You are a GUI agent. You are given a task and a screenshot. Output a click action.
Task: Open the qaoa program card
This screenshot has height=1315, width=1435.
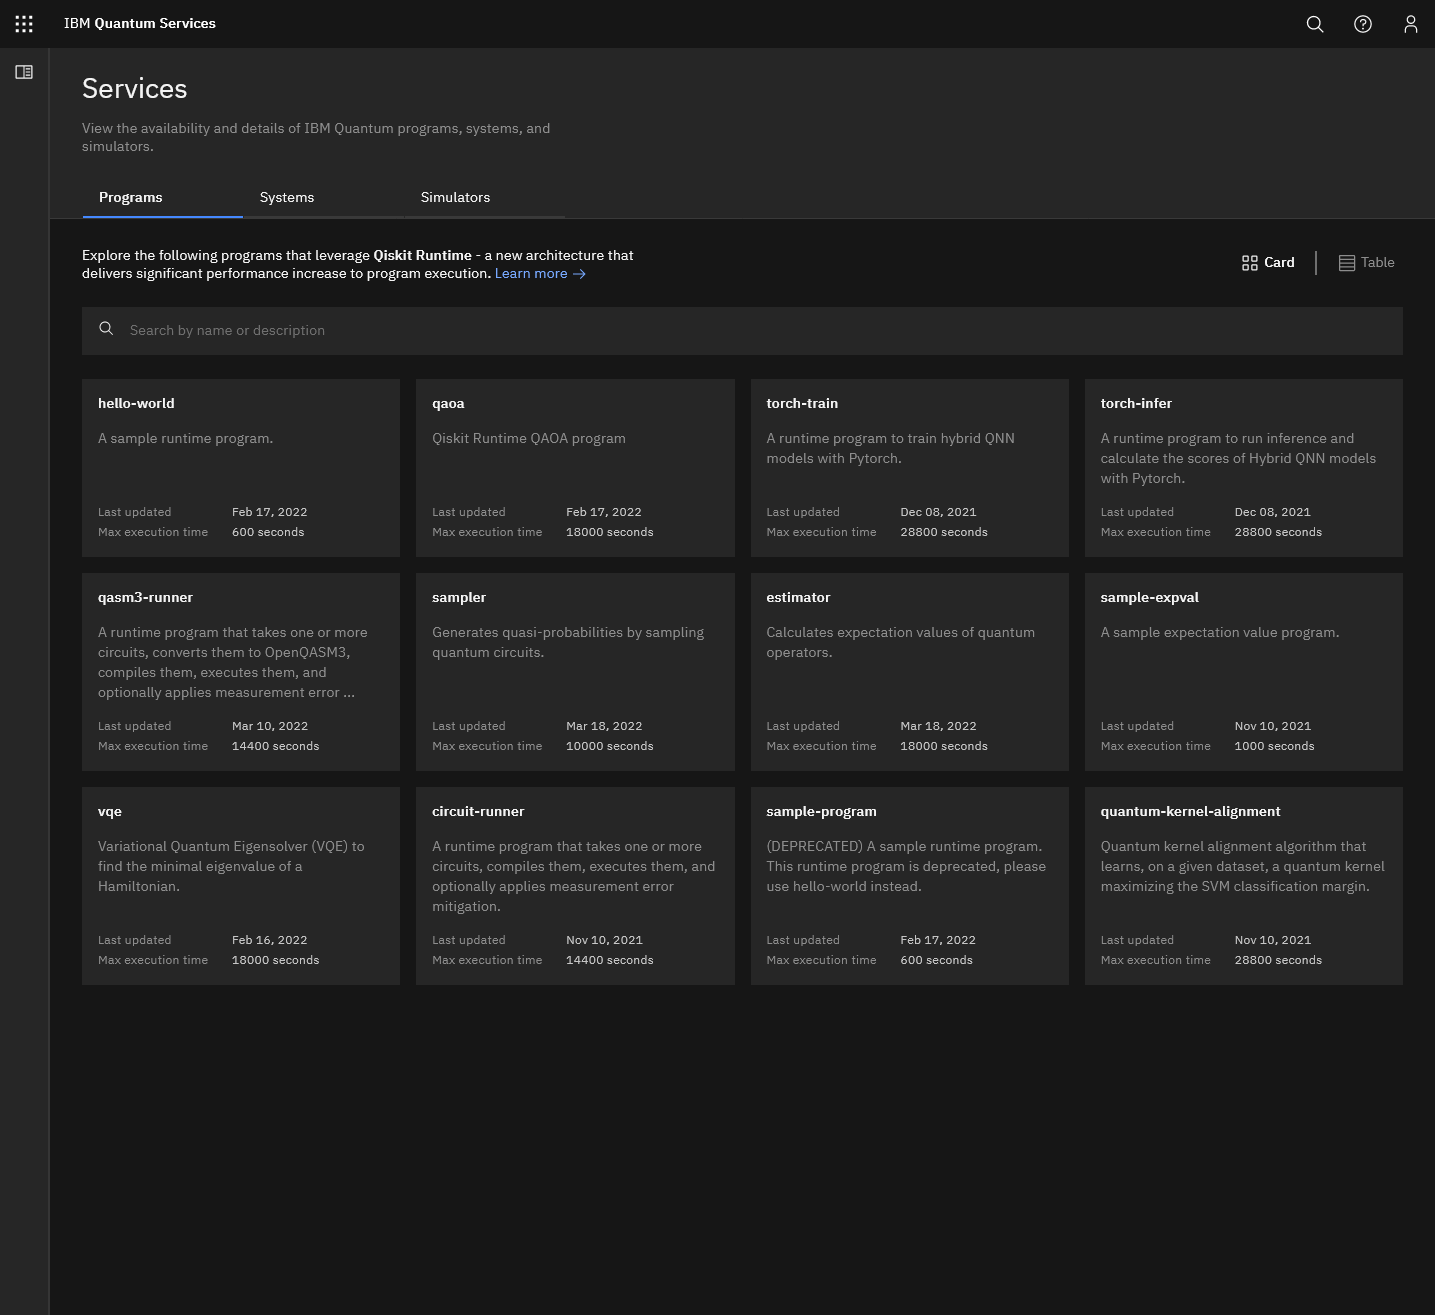[x=575, y=468]
